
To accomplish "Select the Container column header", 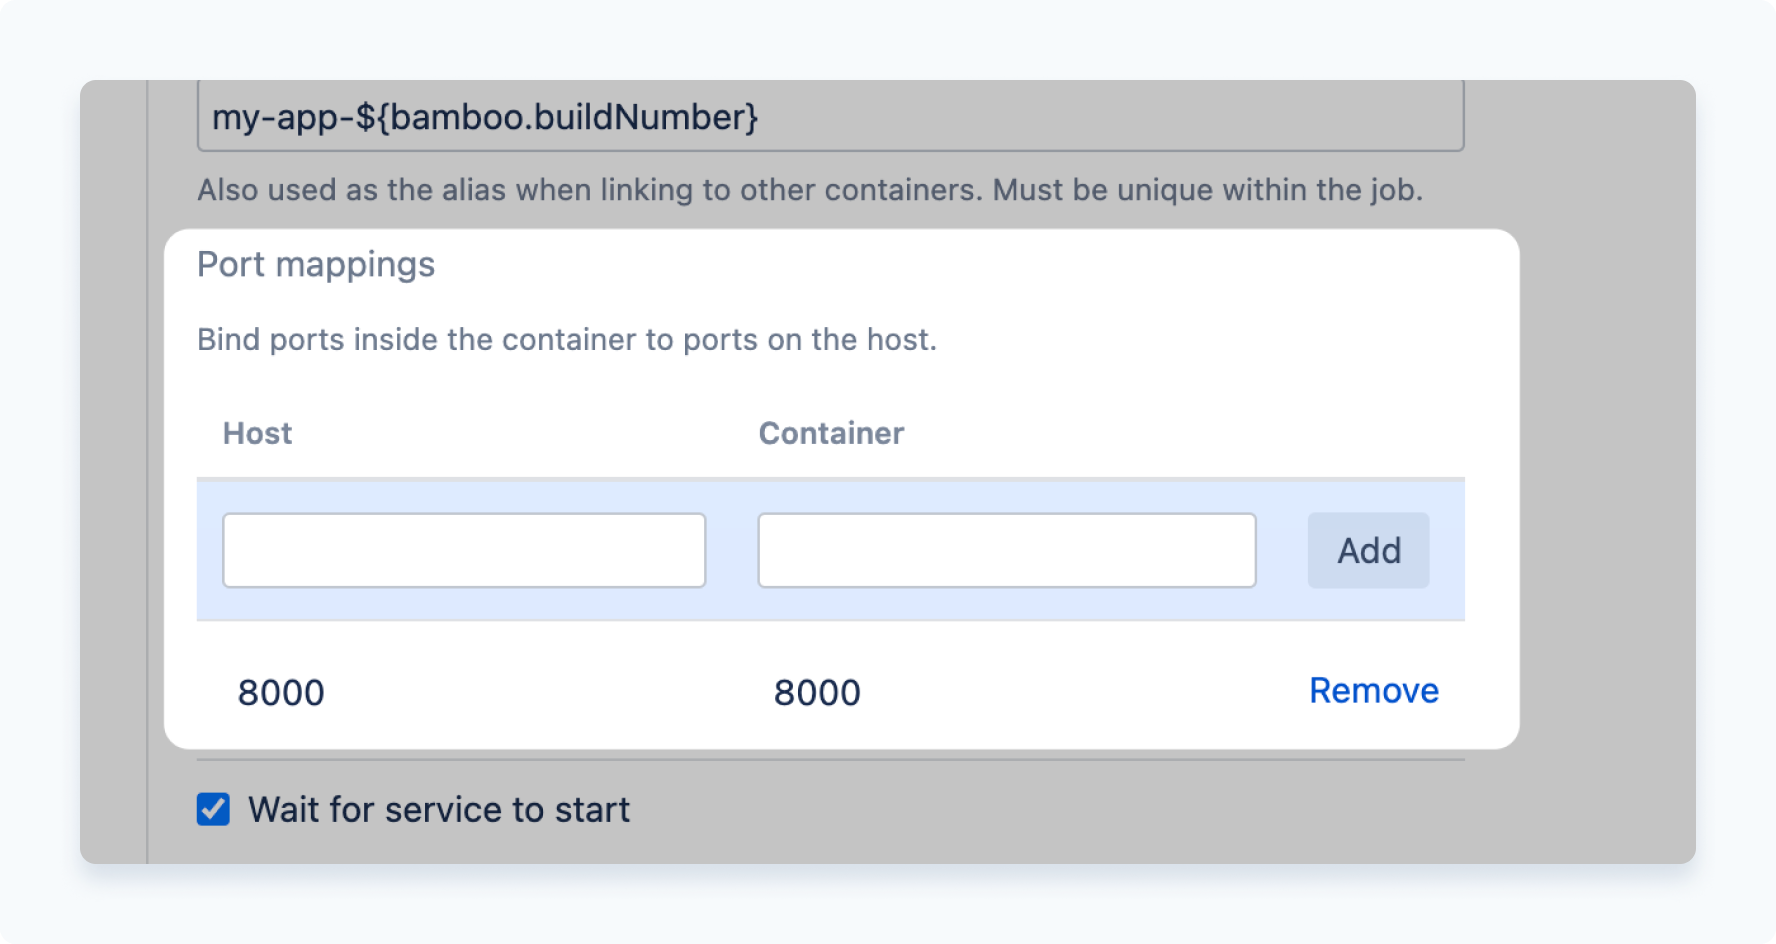I will pos(831,433).
